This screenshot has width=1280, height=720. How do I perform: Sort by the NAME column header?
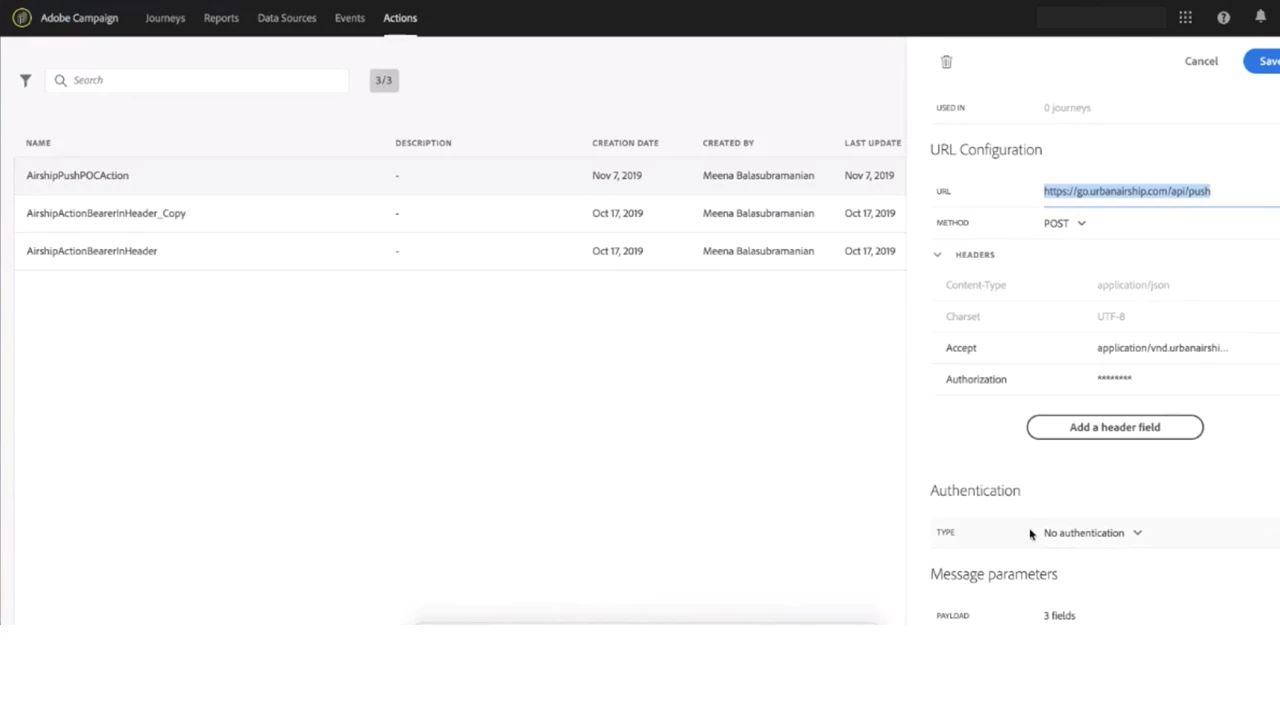pos(38,143)
